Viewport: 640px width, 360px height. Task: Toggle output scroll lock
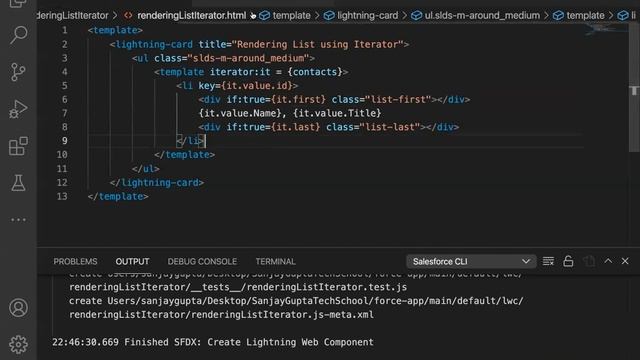click(x=568, y=261)
